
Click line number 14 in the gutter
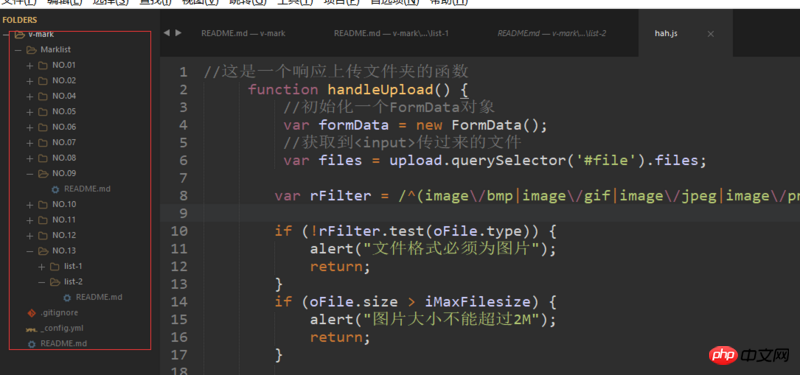(179, 302)
